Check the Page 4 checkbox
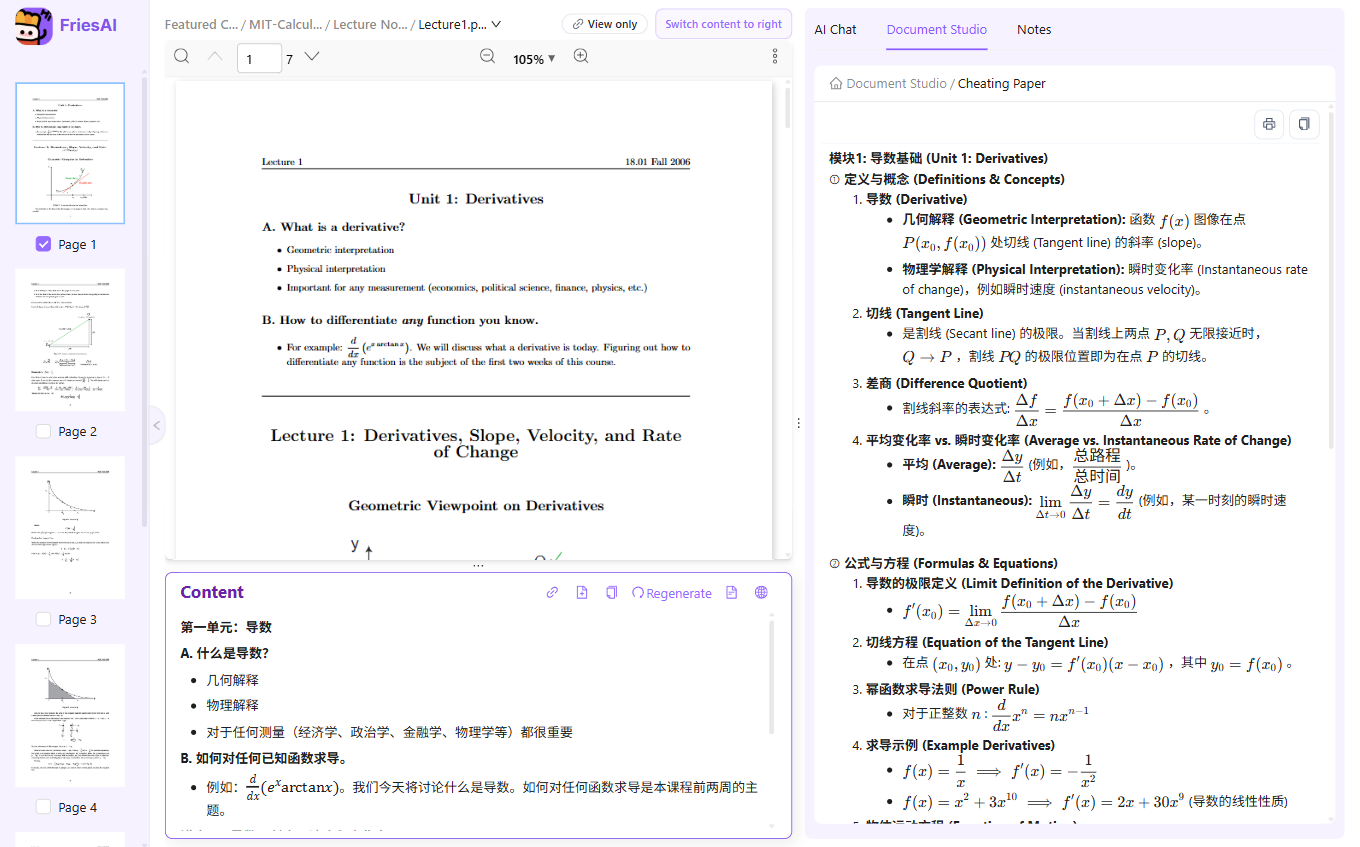 coord(43,808)
